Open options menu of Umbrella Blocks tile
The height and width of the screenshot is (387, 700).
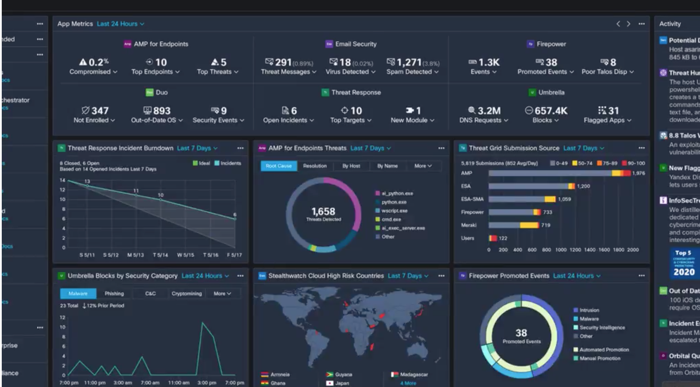tap(240, 276)
